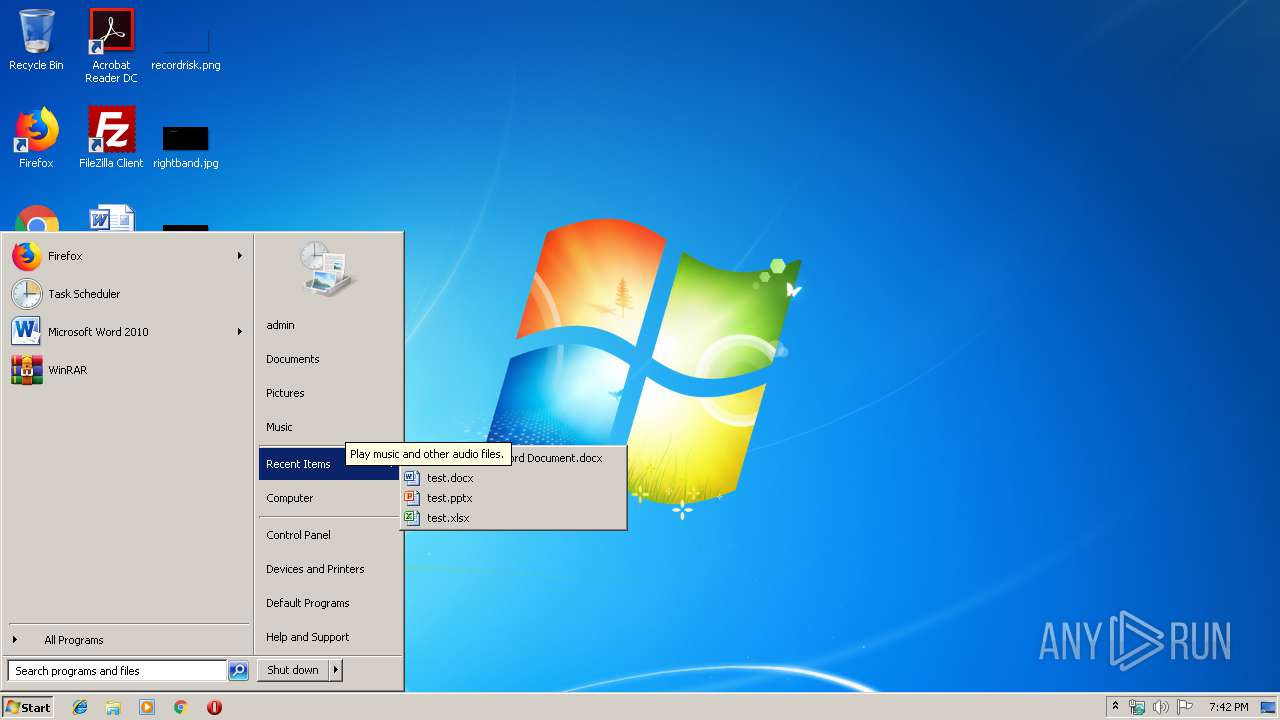The image size is (1280, 720).
Task: Click the Firefox icon in Start menu
Action: tap(27, 256)
